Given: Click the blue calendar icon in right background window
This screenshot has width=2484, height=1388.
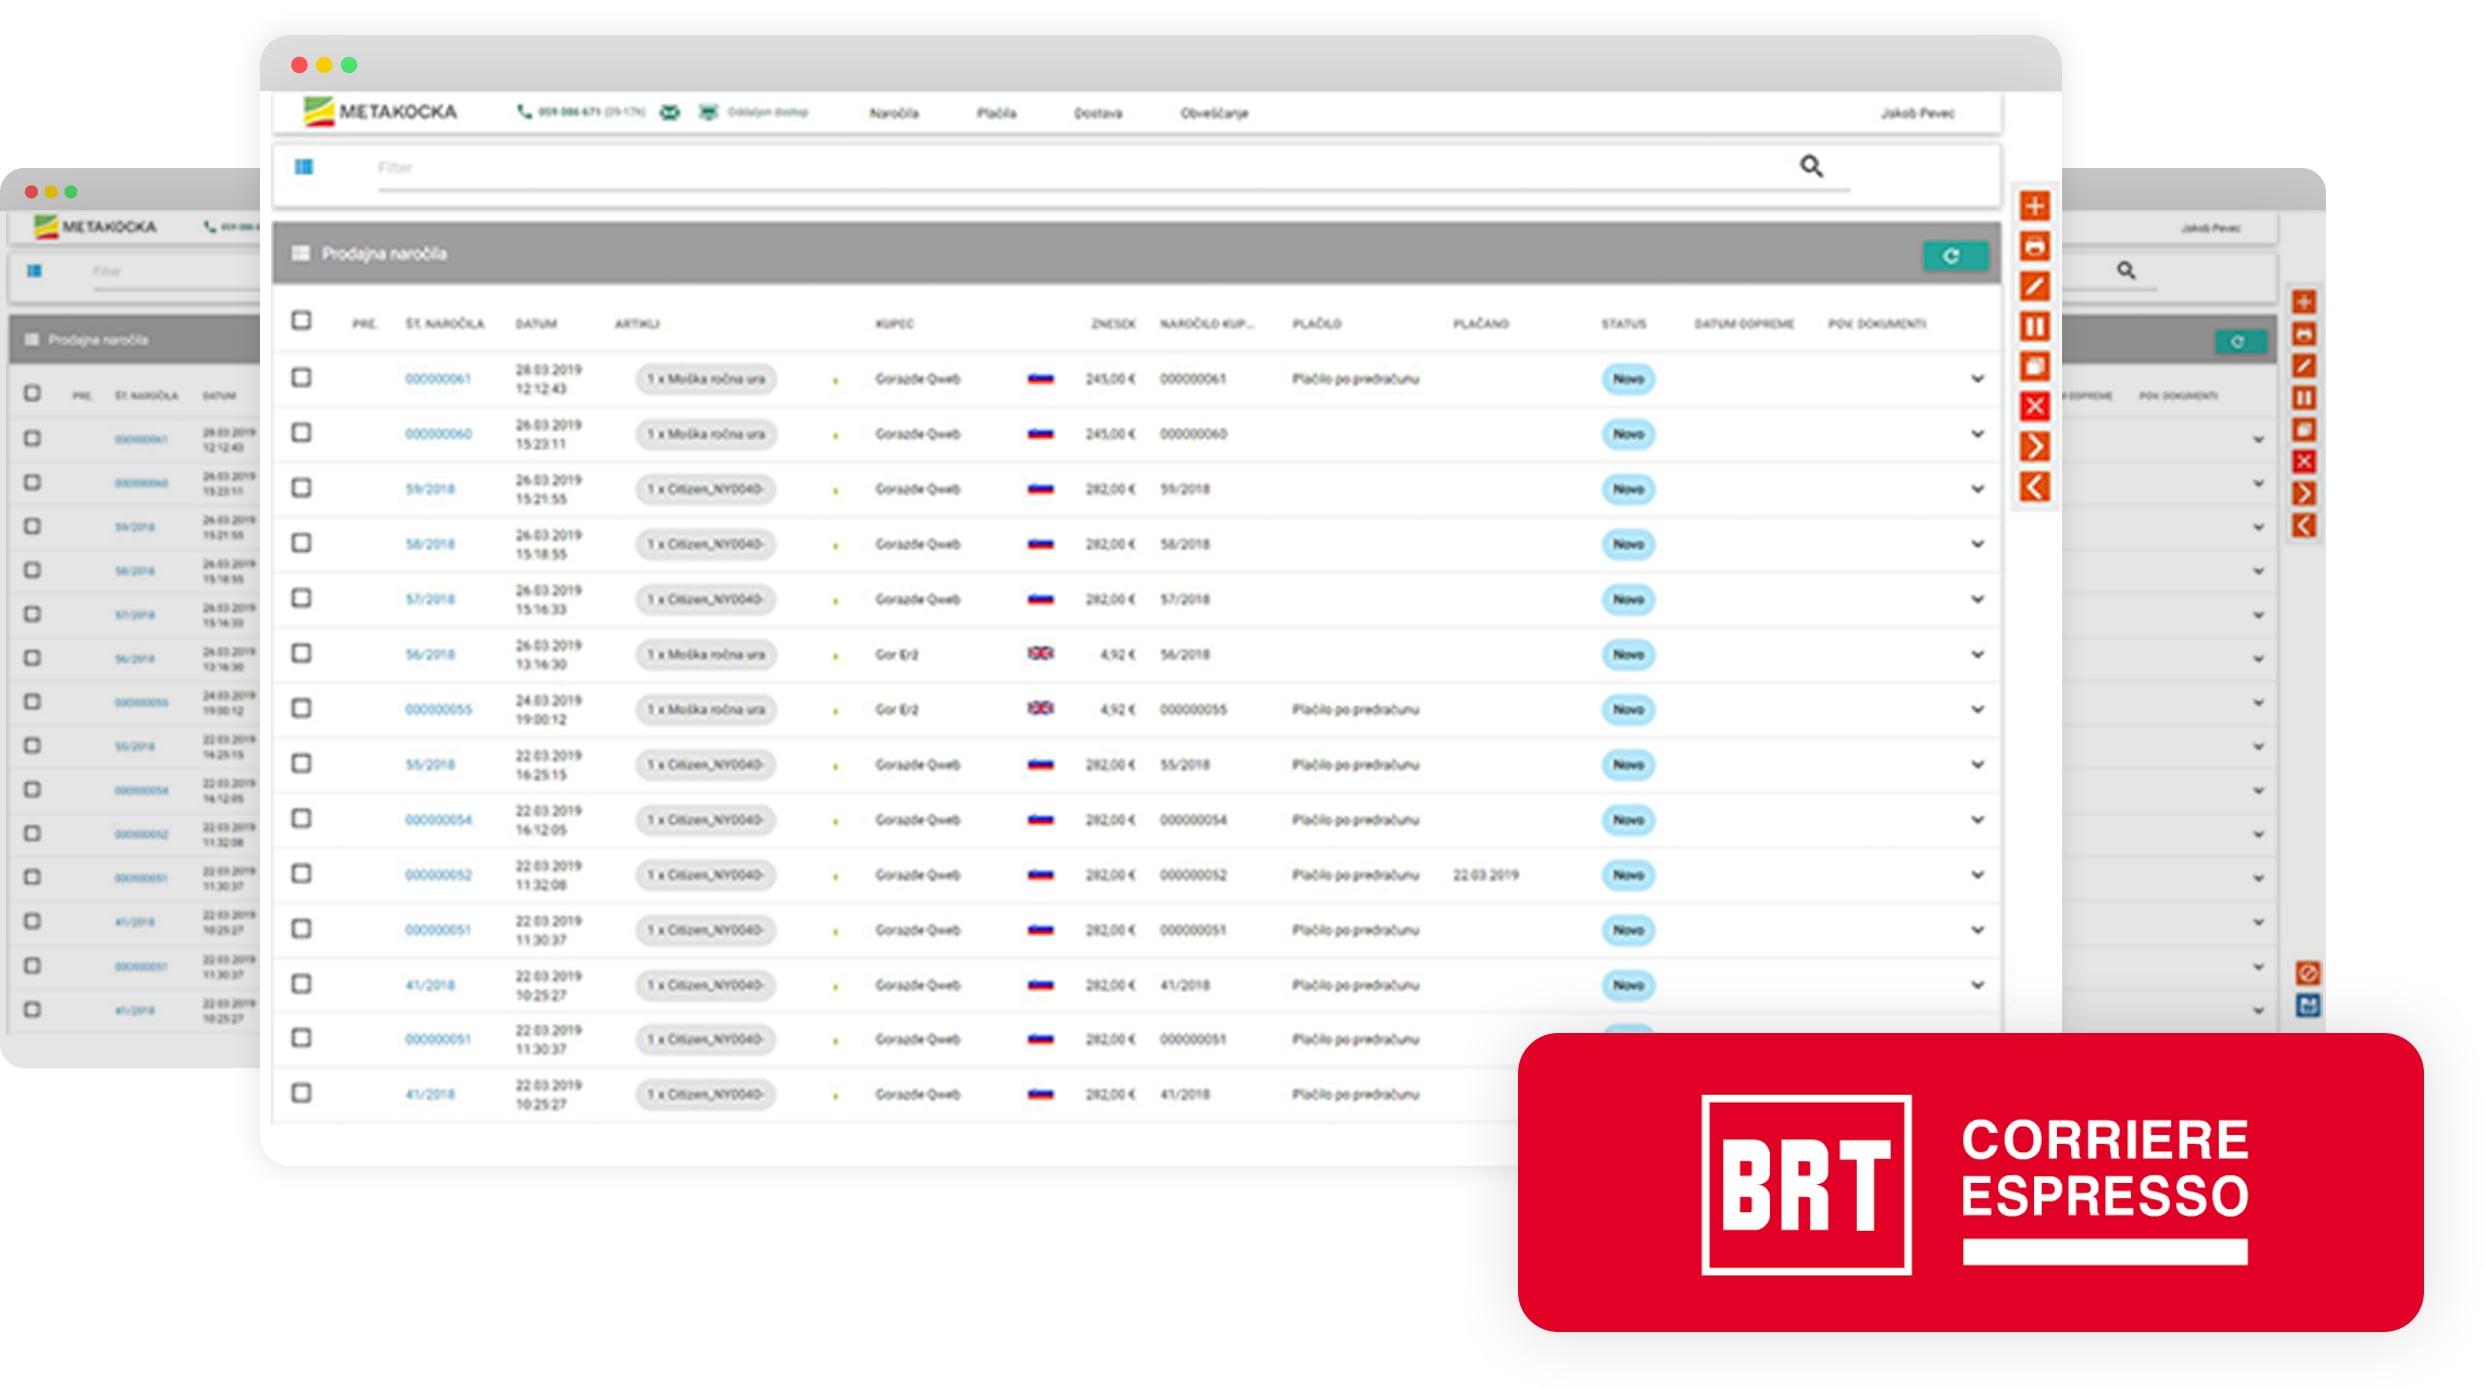Looking at the screenshot, I should coord(2308,1005).
